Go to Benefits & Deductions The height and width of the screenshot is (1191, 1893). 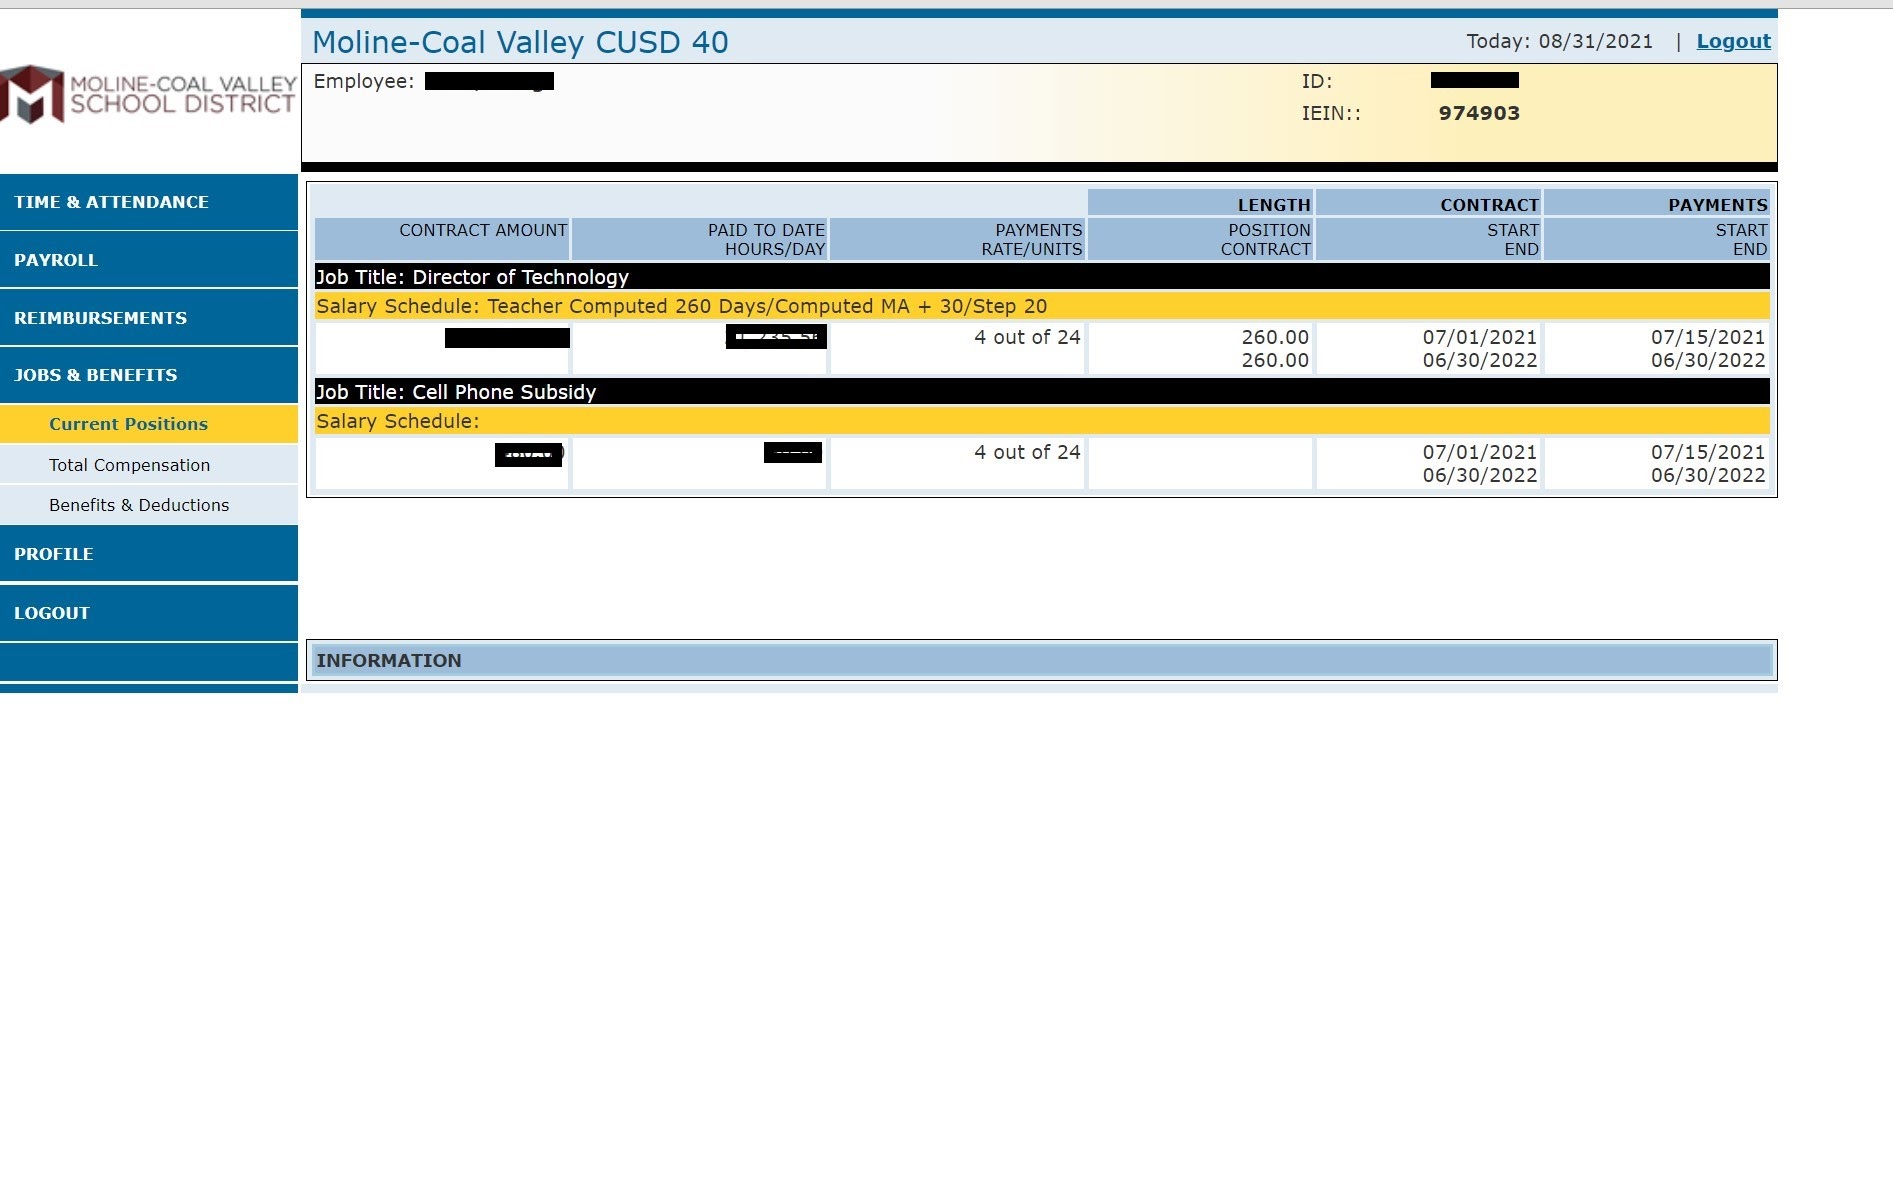coord(139,505)
